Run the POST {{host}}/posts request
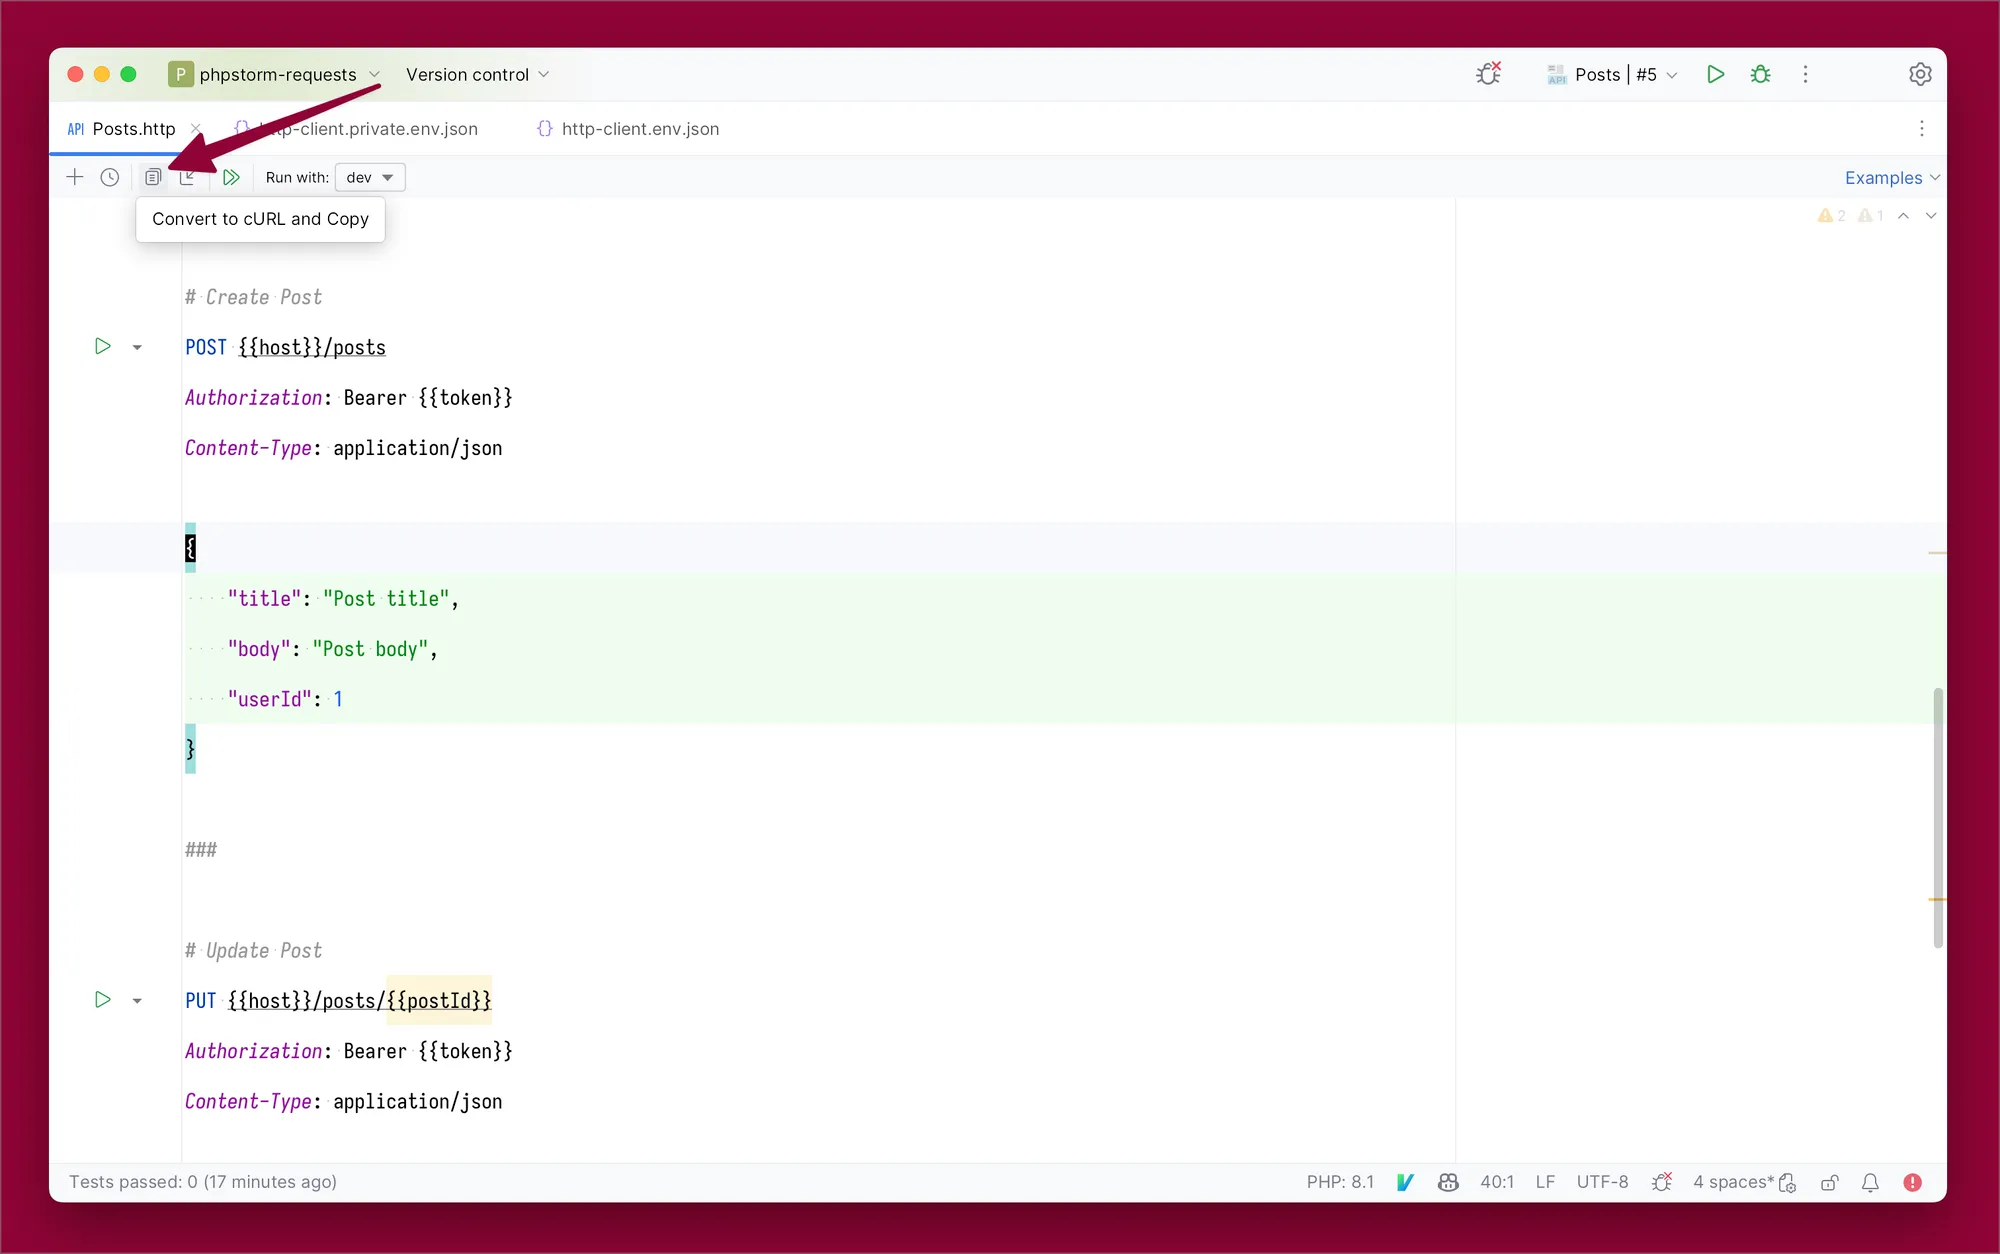Image resolution: width=2000 pixels, height=1254 pixels. (x=102, y=346)
